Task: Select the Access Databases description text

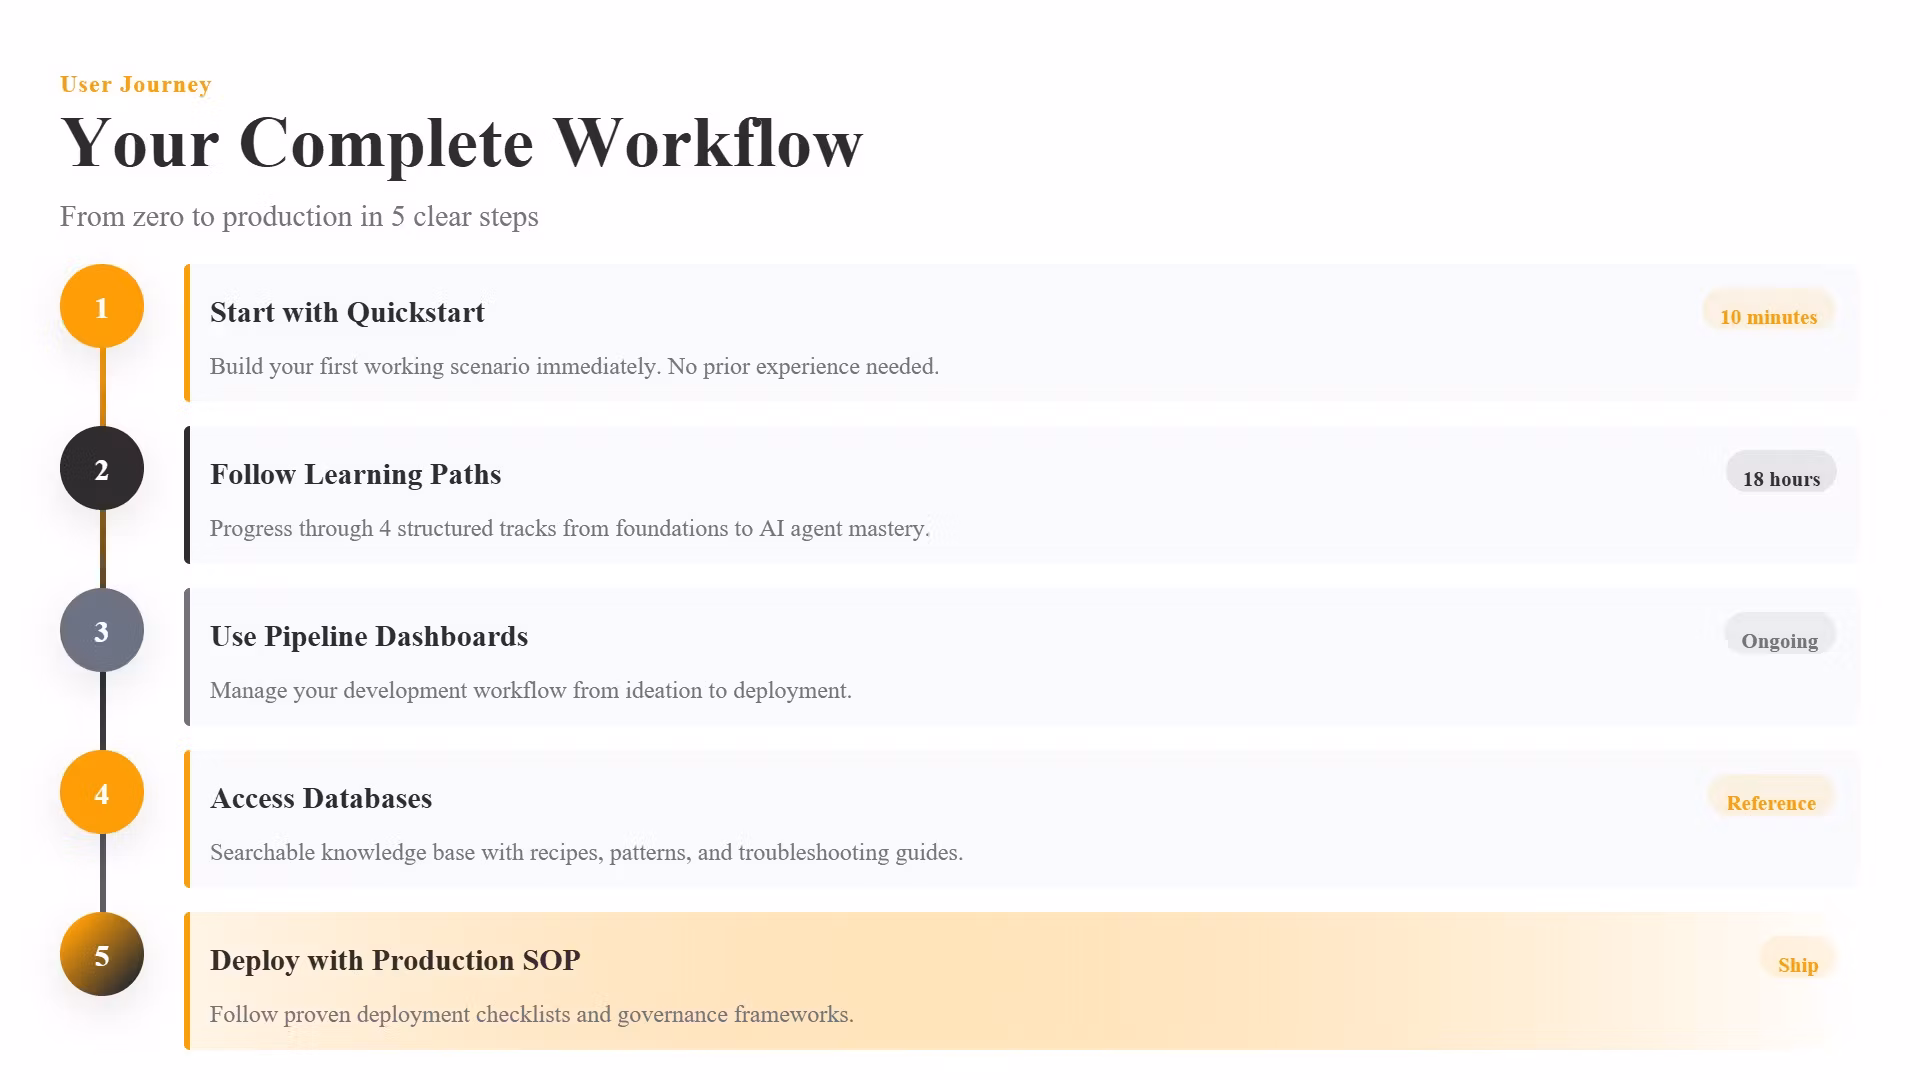Action: click(x=586, y=853)
